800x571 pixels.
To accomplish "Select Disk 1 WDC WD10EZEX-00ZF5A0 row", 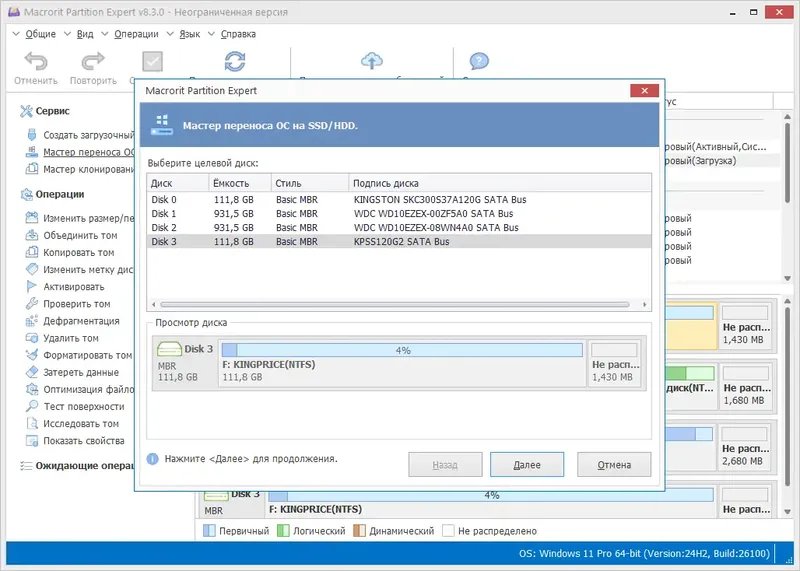I will [399, 213].
